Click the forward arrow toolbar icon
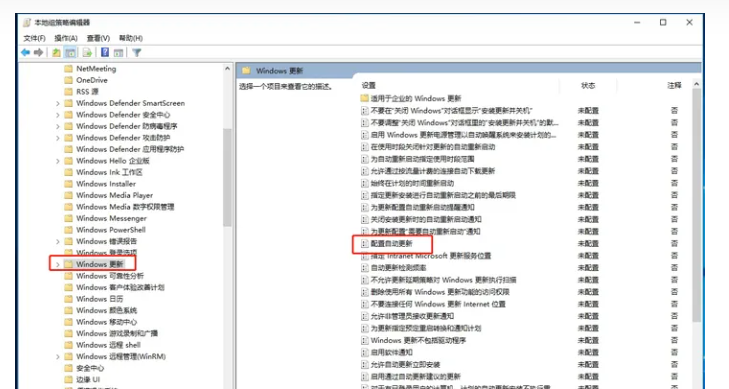Viewport: 729px width, 389px height. click(39, 53)
